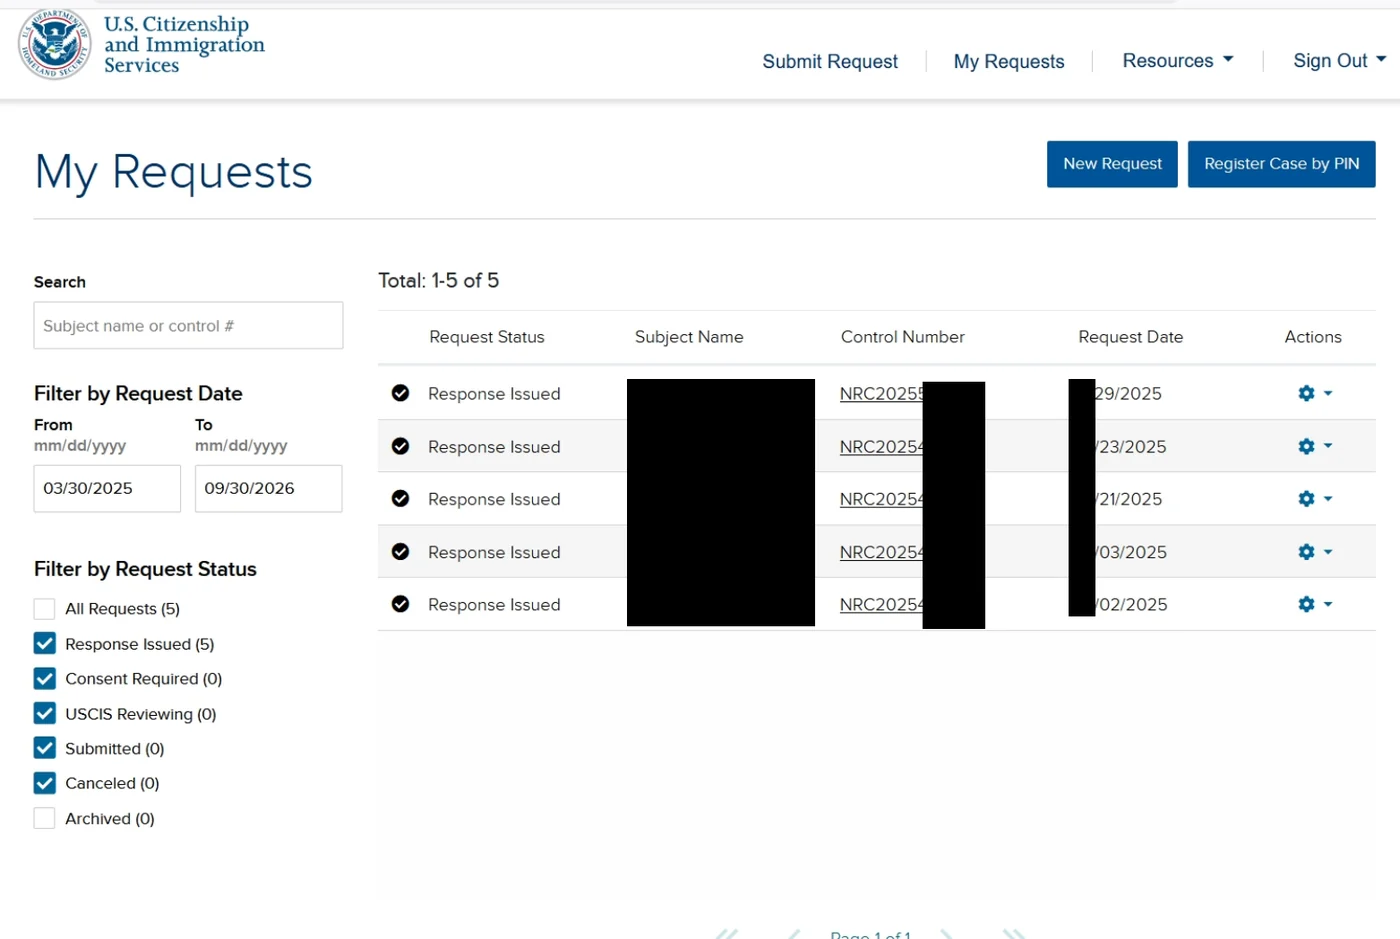Open the Actions gear for the 21/2025 request
Image resolution: width=1400 pixels, height=939 pixels.
[1314, 499]
